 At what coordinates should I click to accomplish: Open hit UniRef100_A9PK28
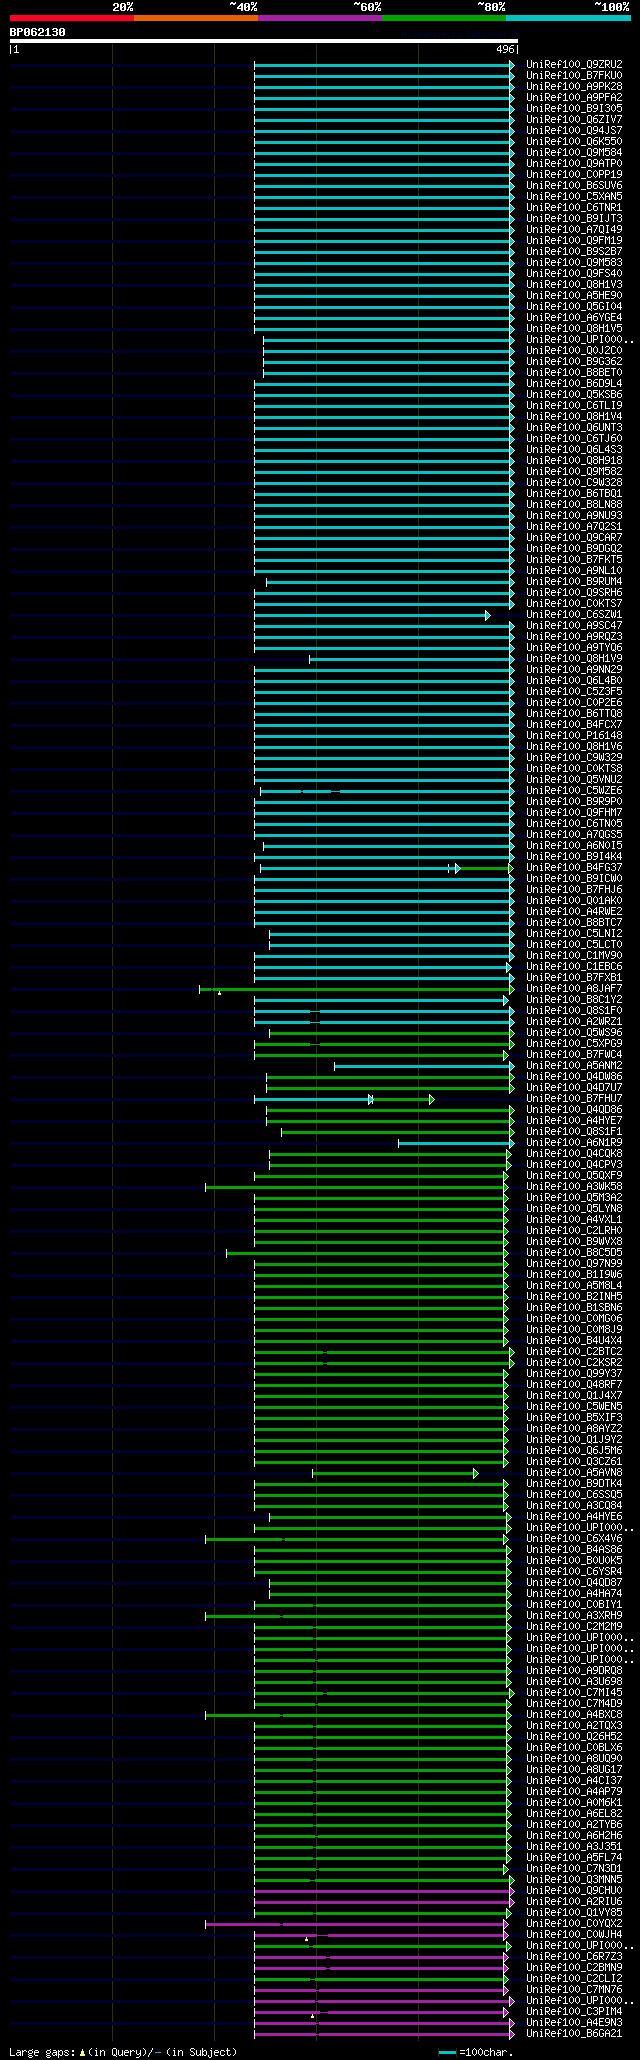[x=574, y=86]
